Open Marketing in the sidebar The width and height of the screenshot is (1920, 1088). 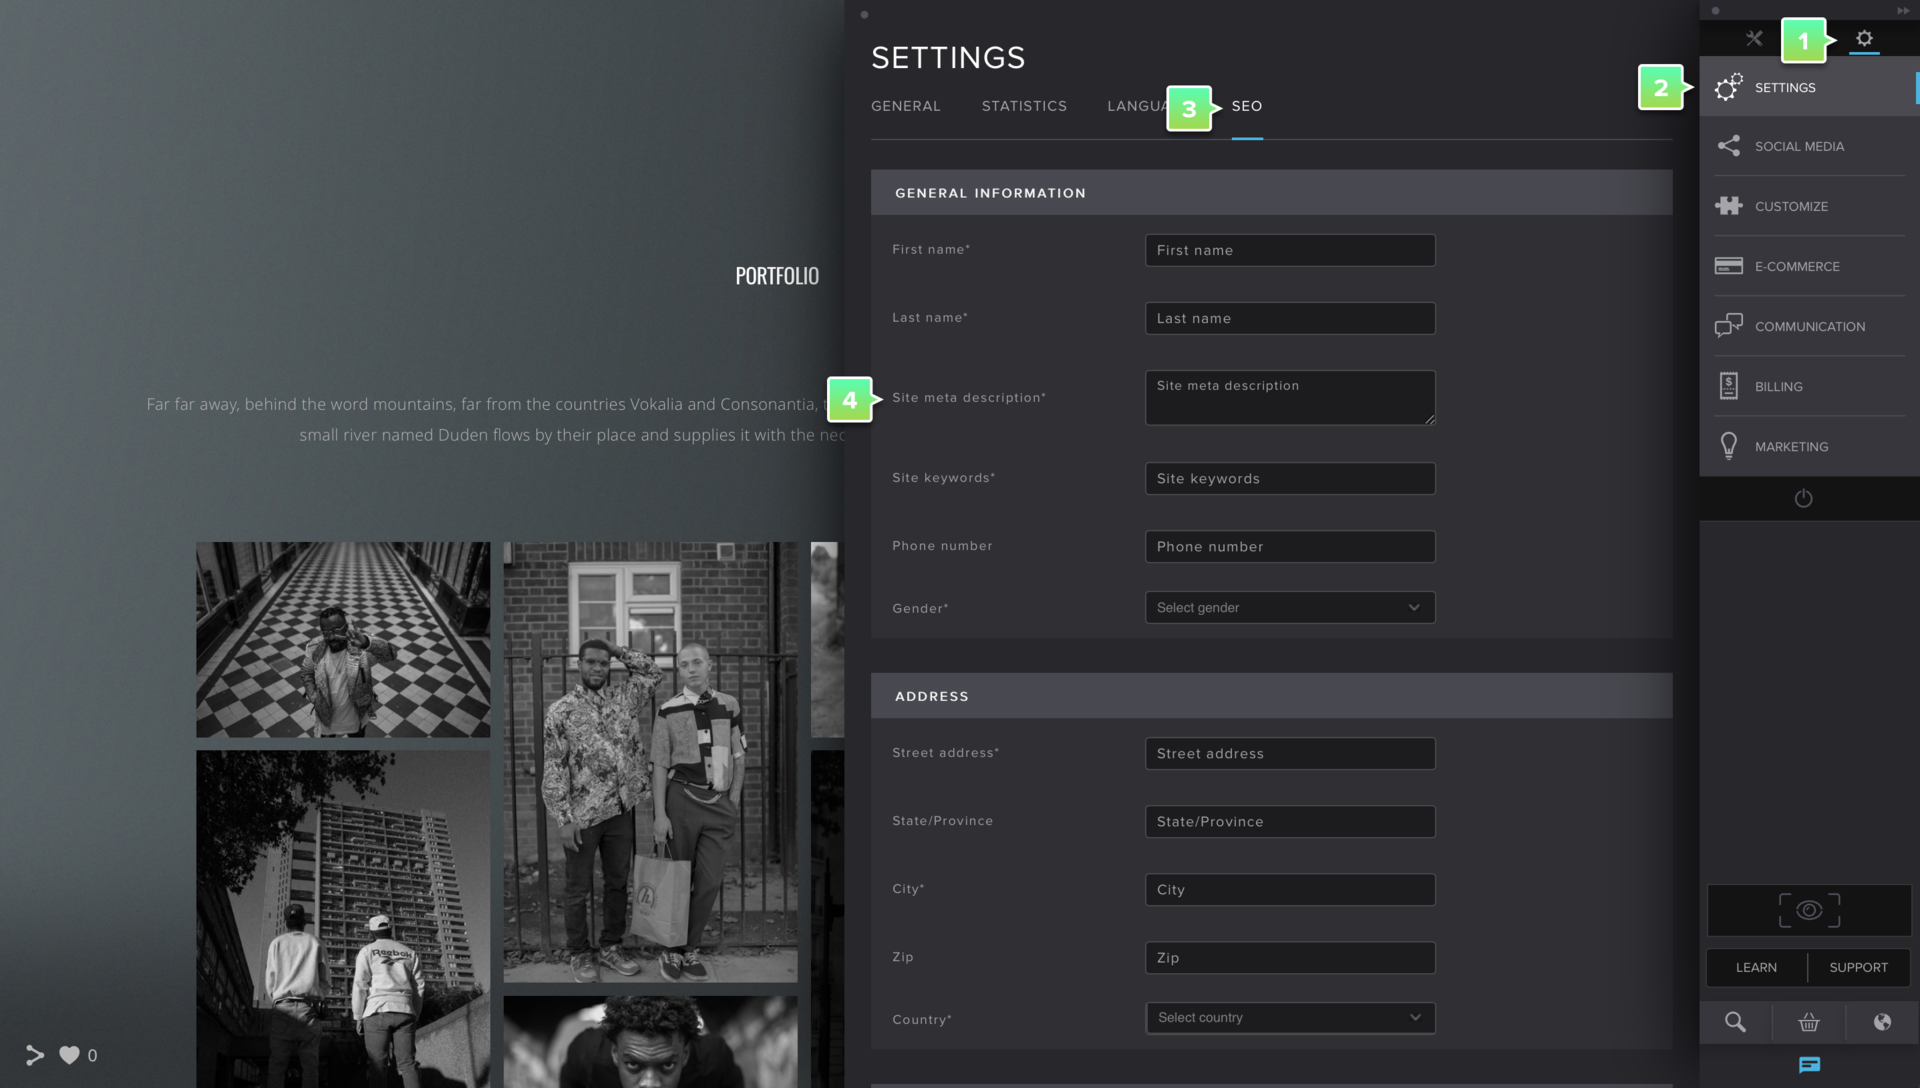(x=1809, y=446)
